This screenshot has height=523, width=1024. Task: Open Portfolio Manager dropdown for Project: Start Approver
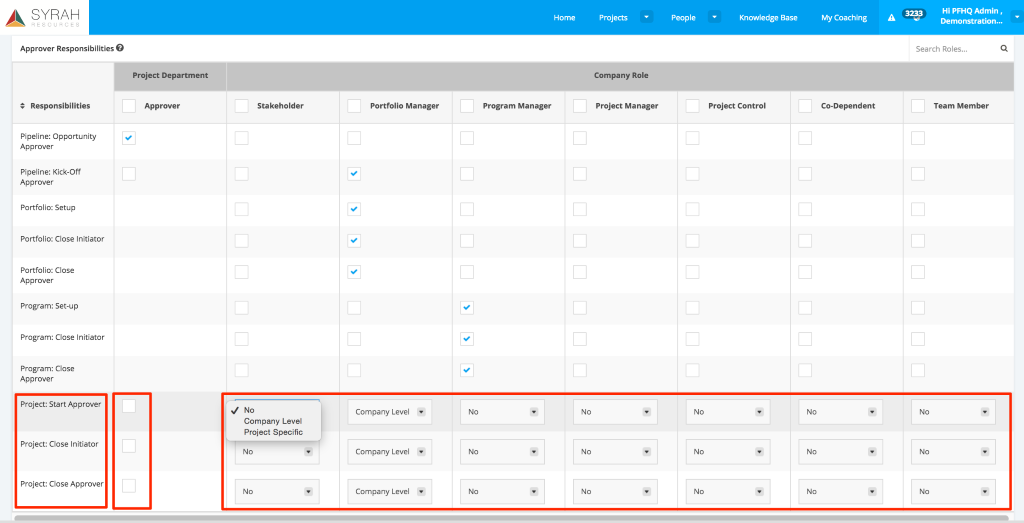pyautogui.click(x=390, y=412)
